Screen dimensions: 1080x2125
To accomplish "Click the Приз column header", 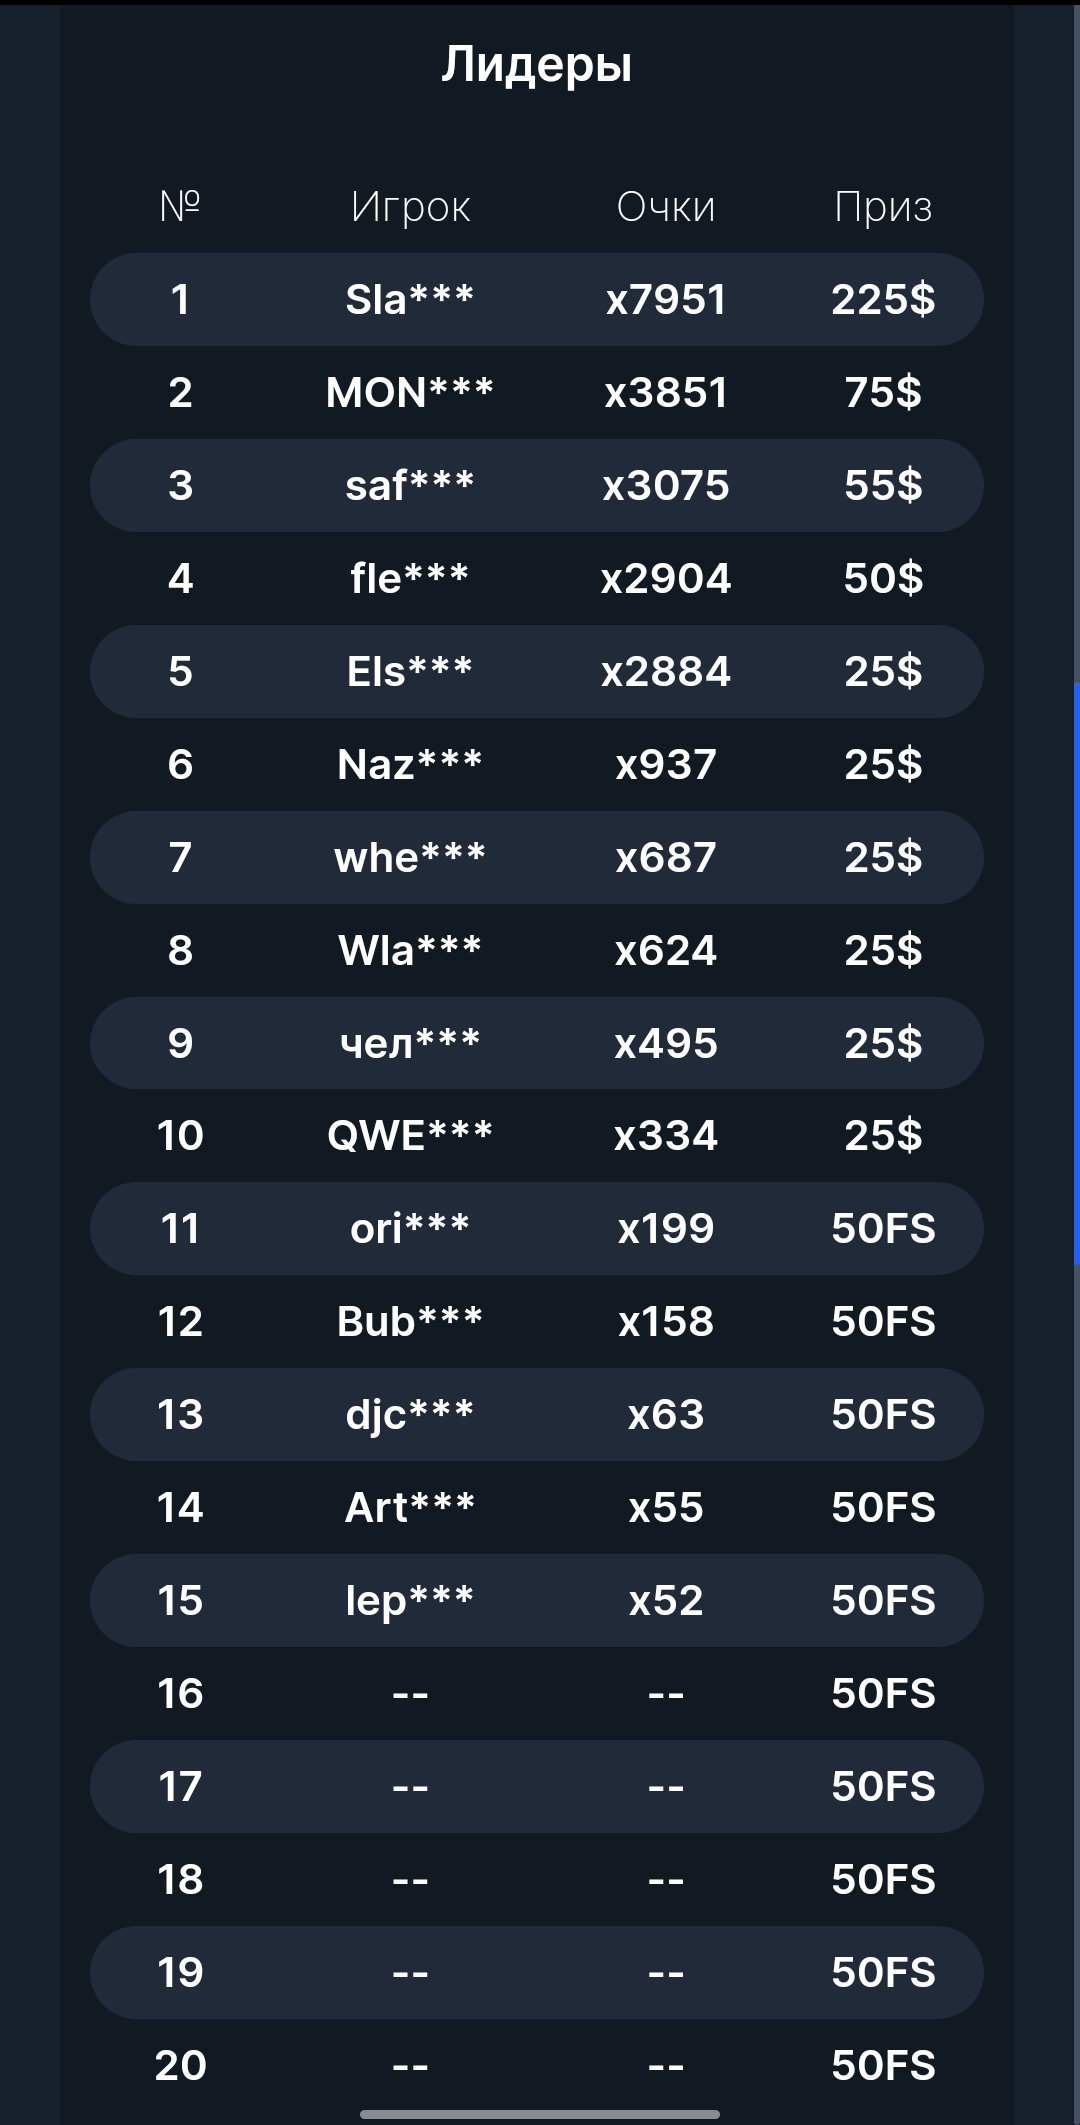I will [883, 207].
